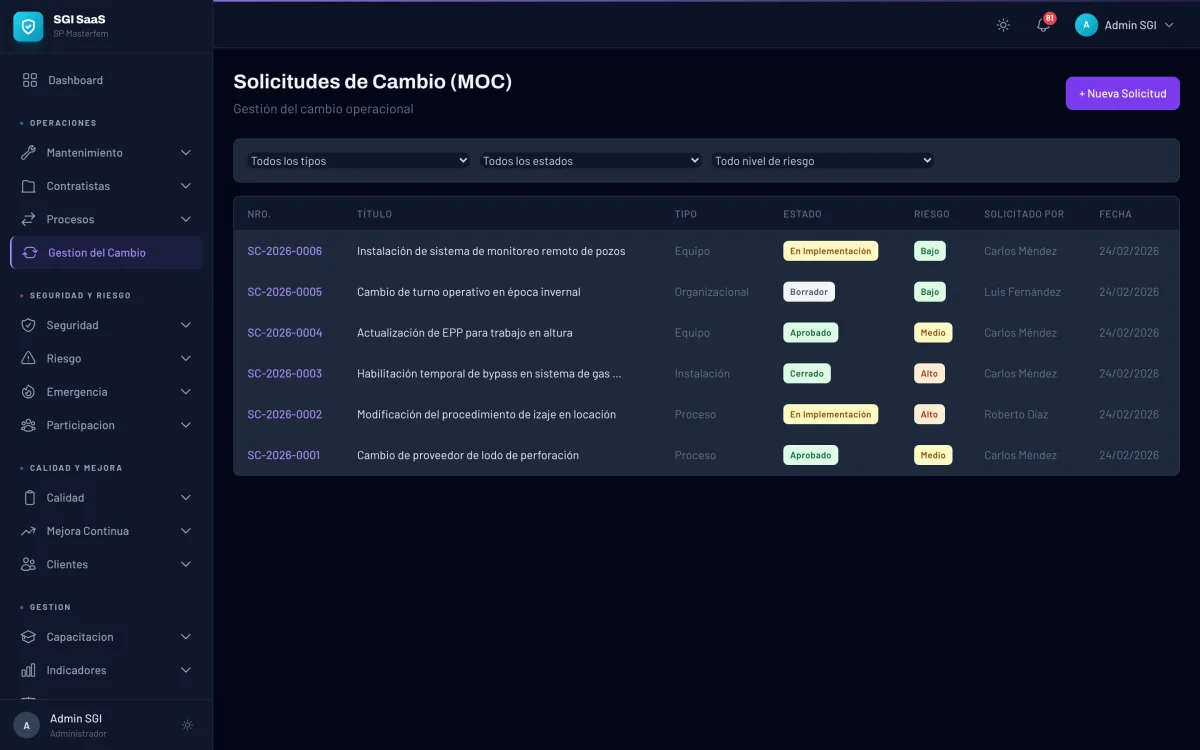This screenshot has width=1200, height=750.
Task: Open the Mejora Continua menu item
Action: tap(88, 531)
